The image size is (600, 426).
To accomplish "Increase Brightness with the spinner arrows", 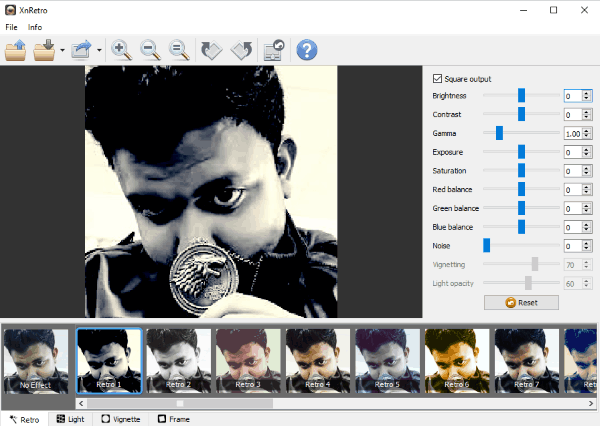I will [587, 93].
